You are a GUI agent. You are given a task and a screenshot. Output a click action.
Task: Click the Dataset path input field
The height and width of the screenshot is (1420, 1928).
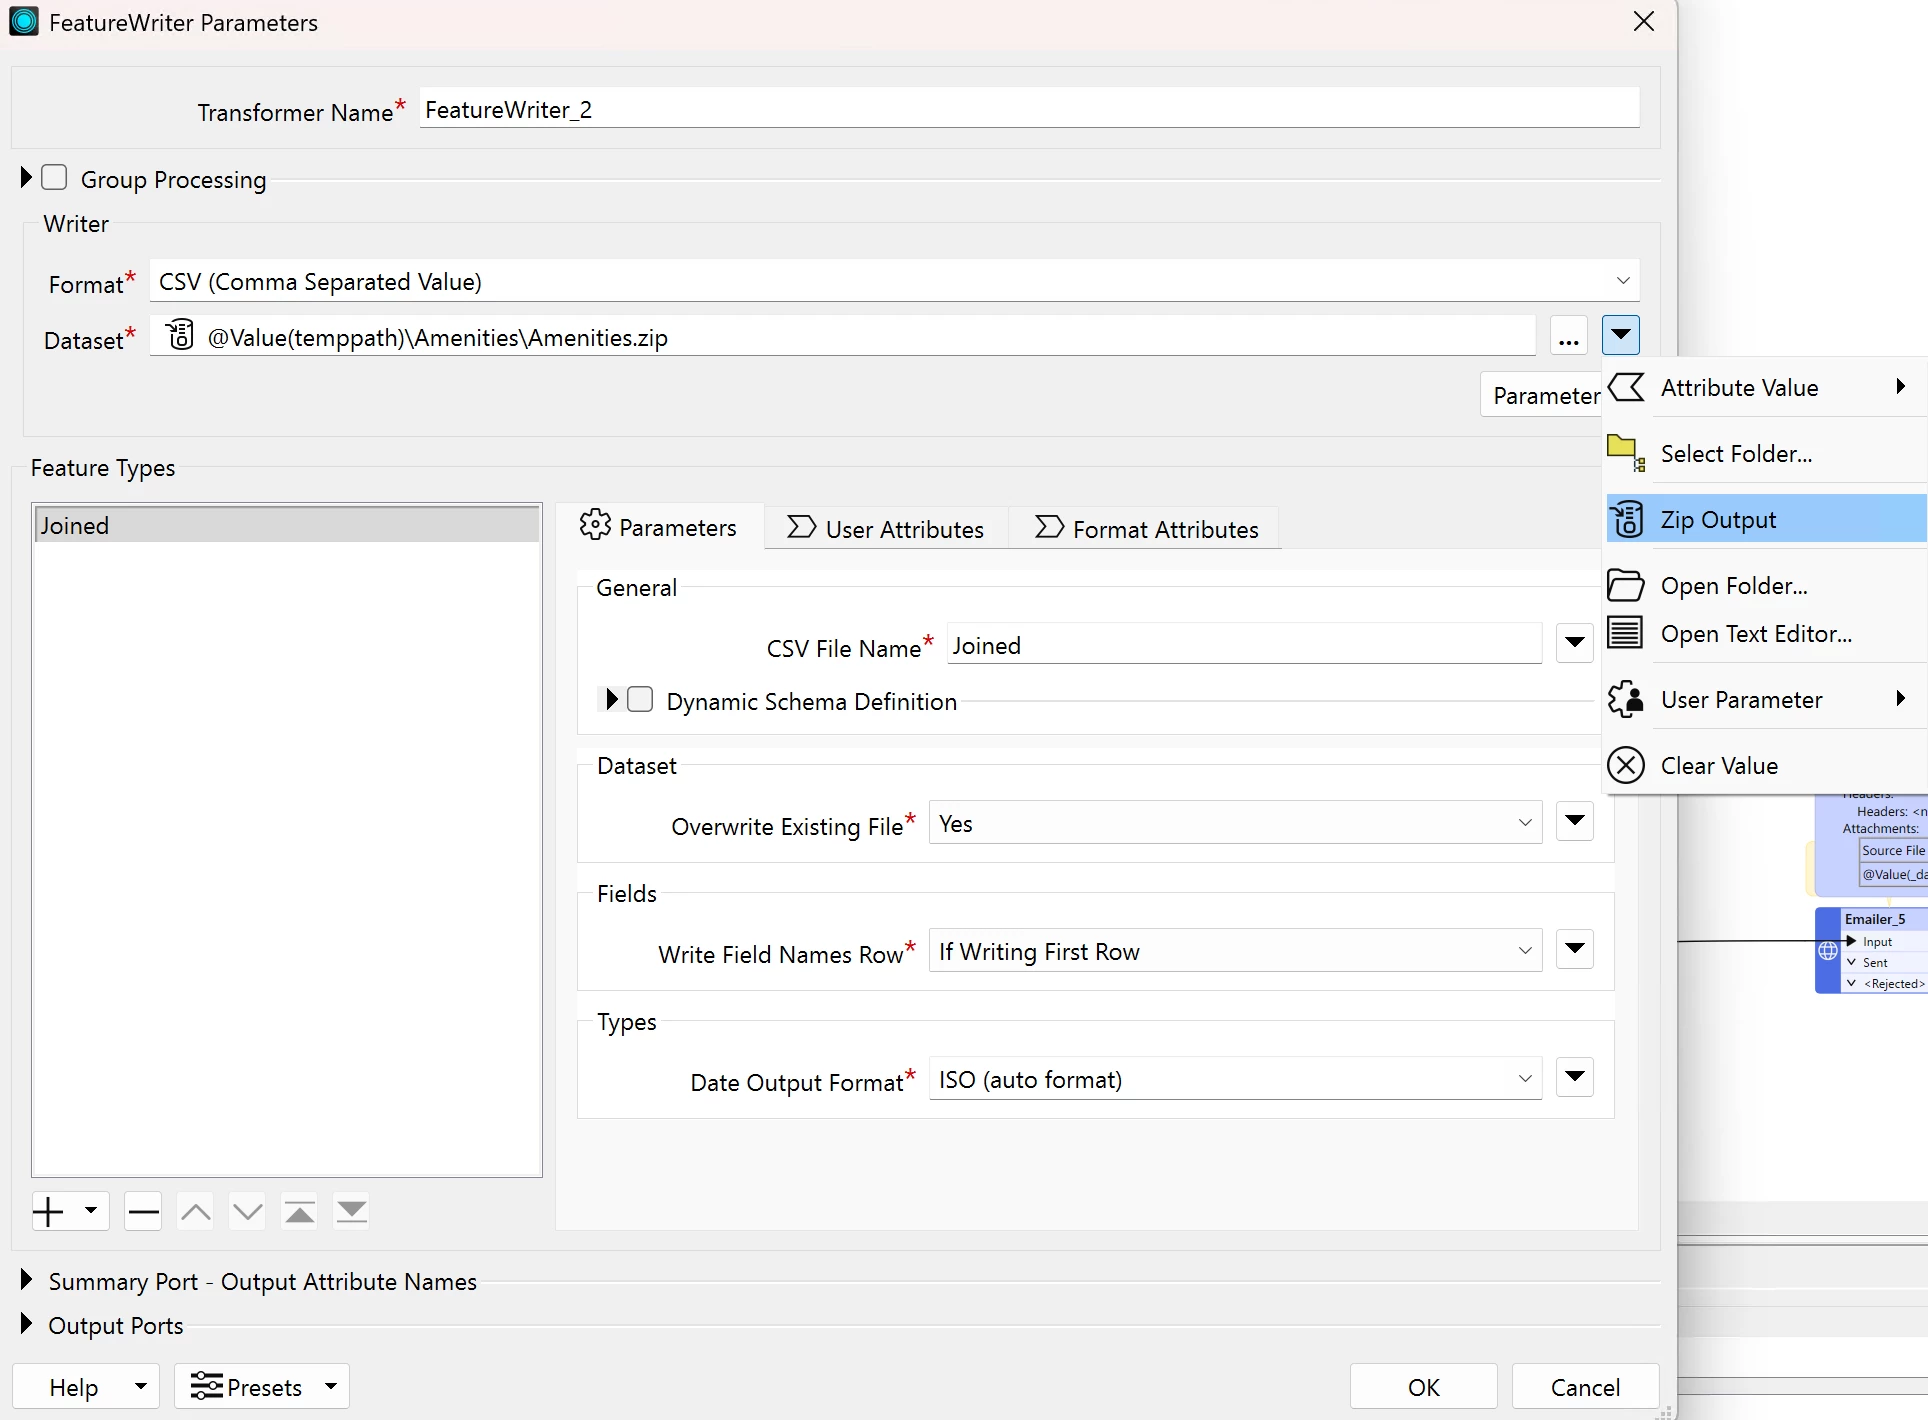pyautogui.click(x=843, y=336)
